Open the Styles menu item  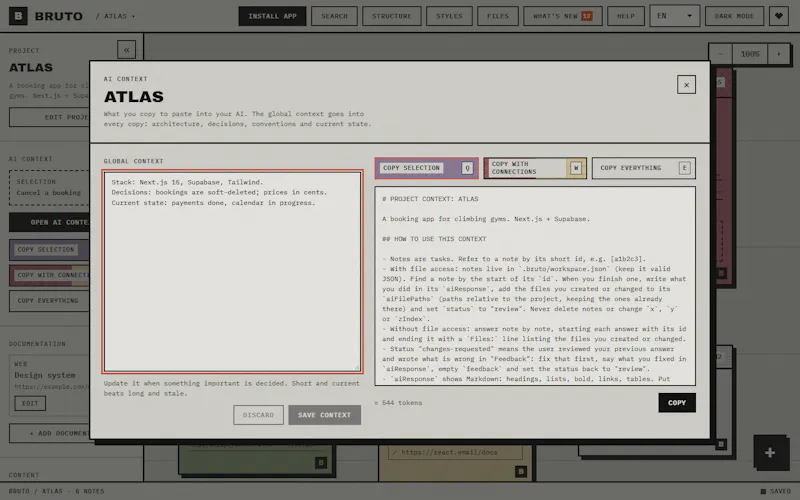tap(449, 16)
